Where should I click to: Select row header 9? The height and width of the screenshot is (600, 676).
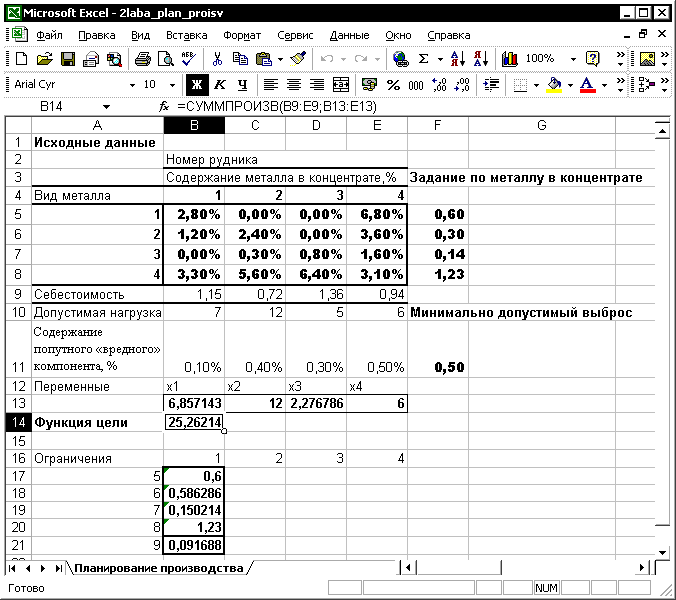18,294
